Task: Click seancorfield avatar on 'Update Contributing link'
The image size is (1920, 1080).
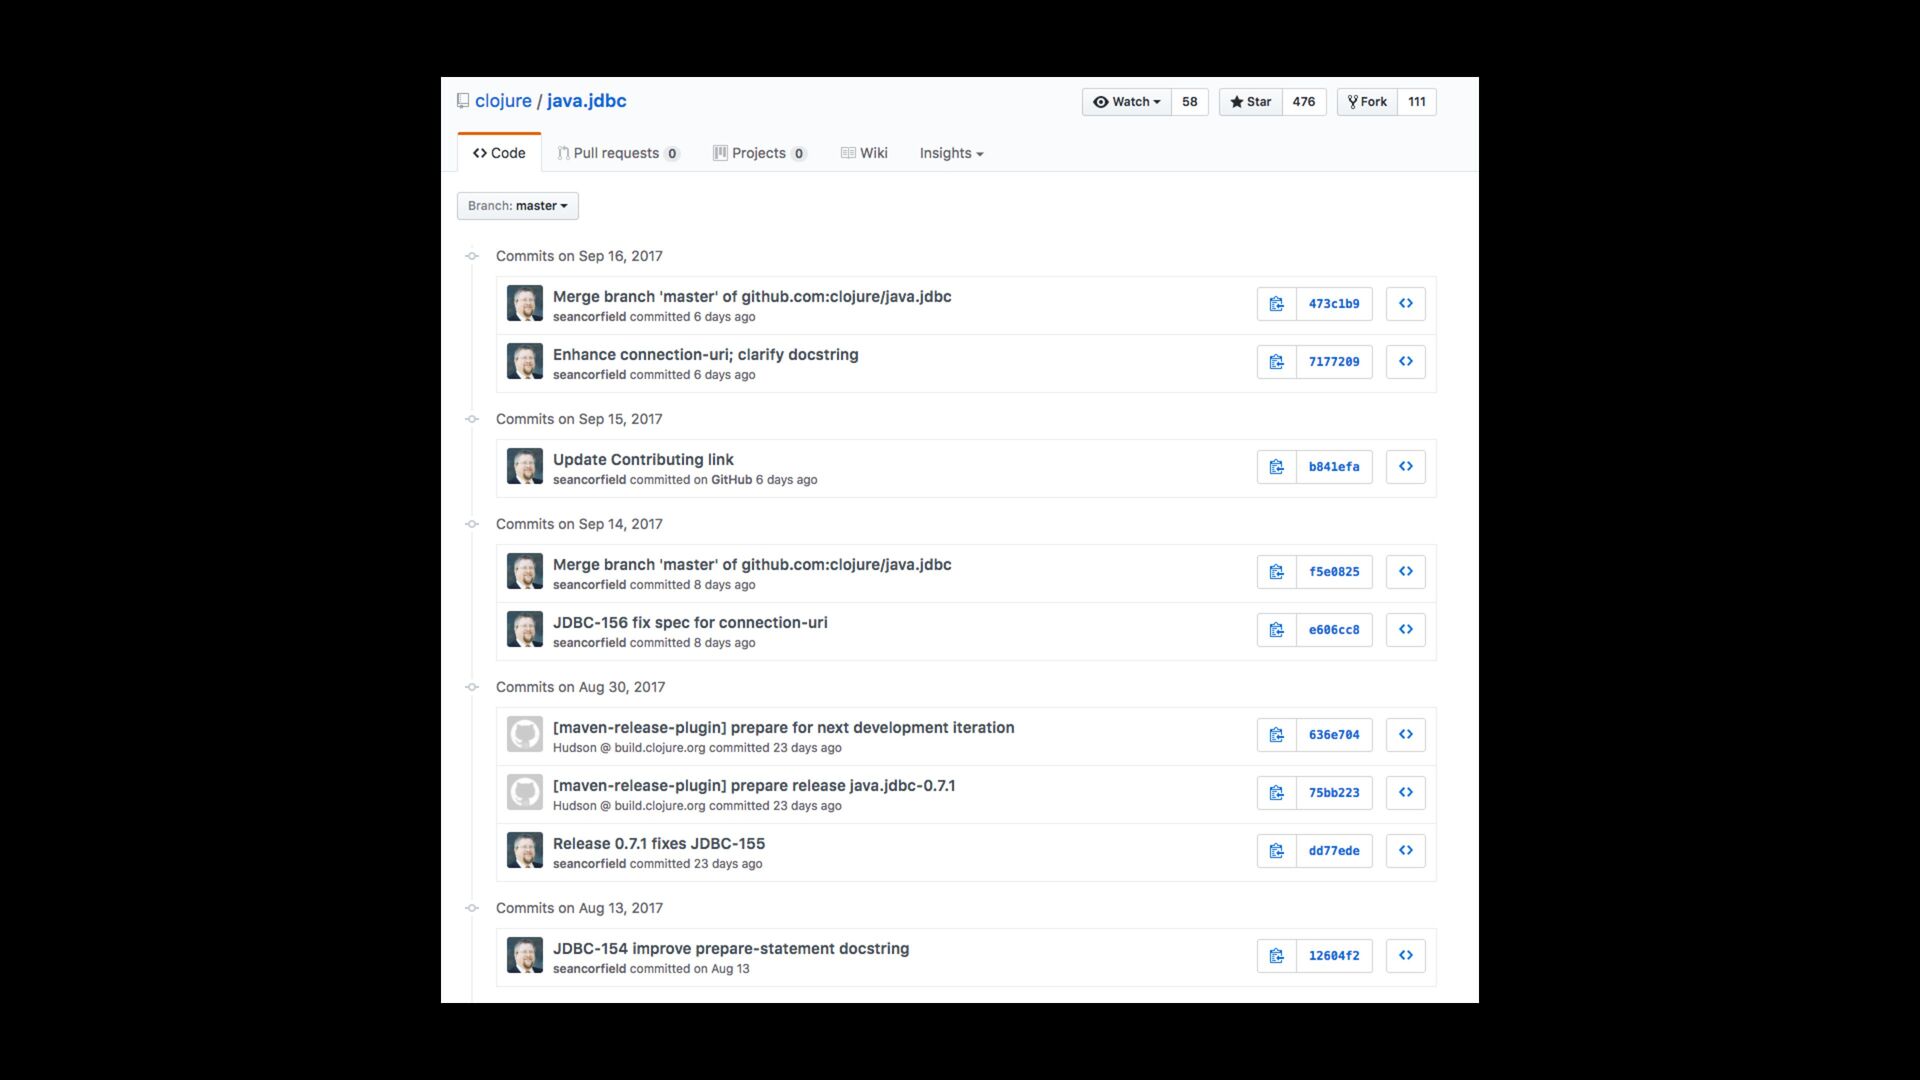Action: (524, 467)
